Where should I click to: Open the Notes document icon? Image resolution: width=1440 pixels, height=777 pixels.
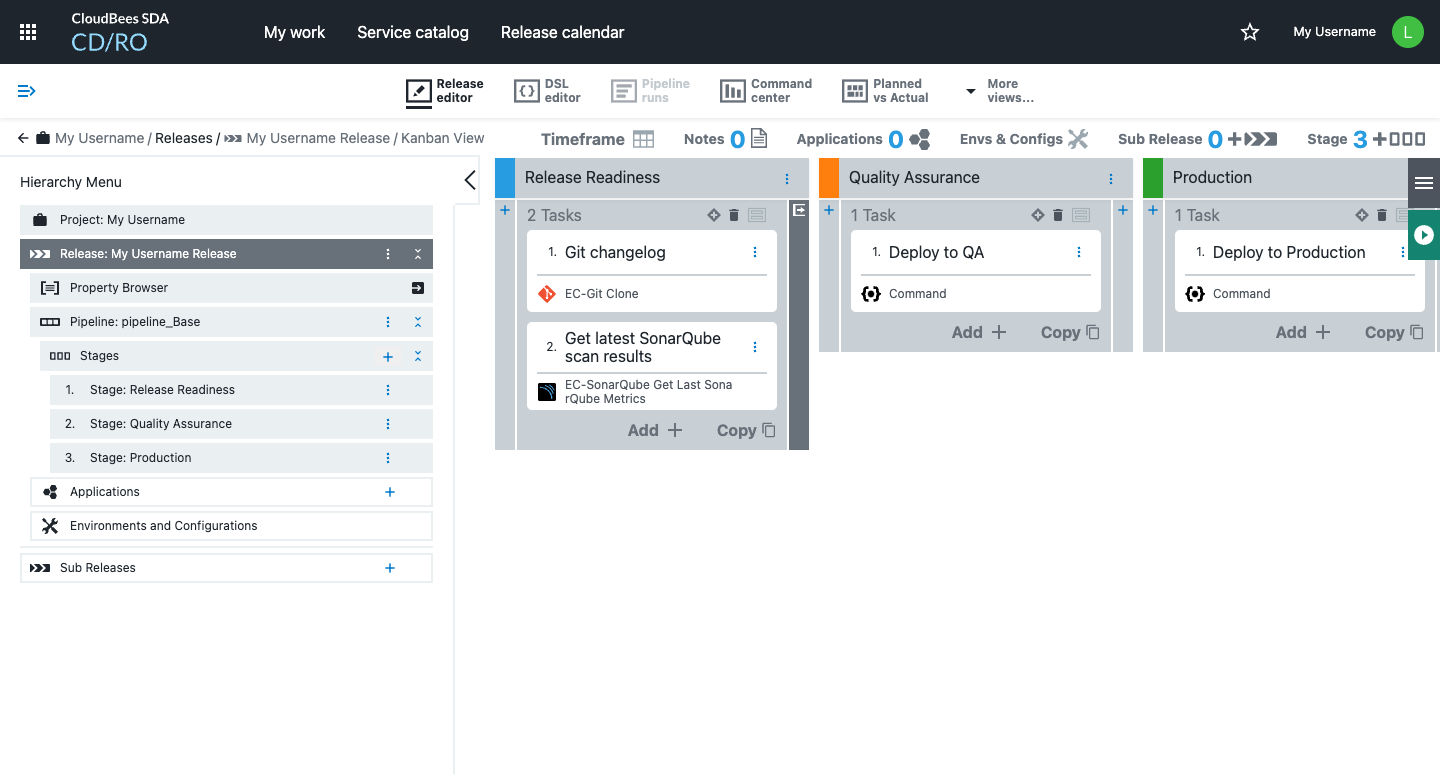pyautogui.click(x=759, y=139)
